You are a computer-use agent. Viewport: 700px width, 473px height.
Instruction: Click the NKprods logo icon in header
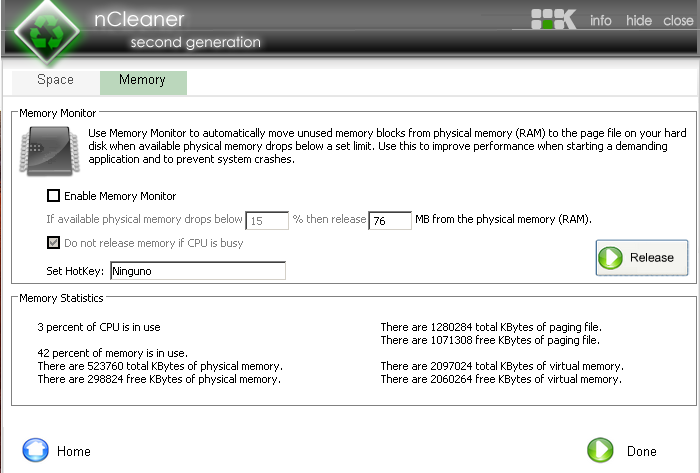[554, 20]
